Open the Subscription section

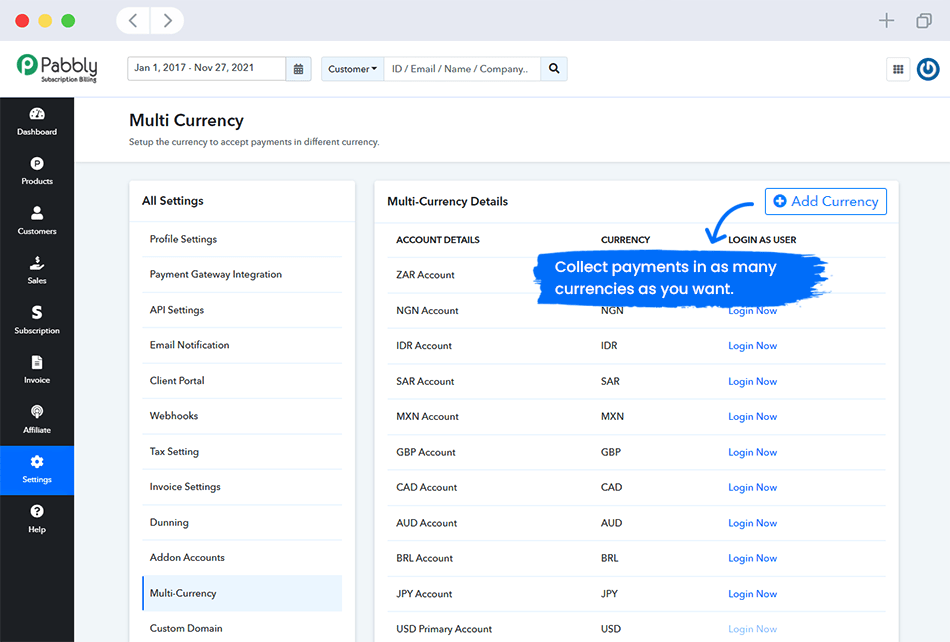click(x=37, y=320)
